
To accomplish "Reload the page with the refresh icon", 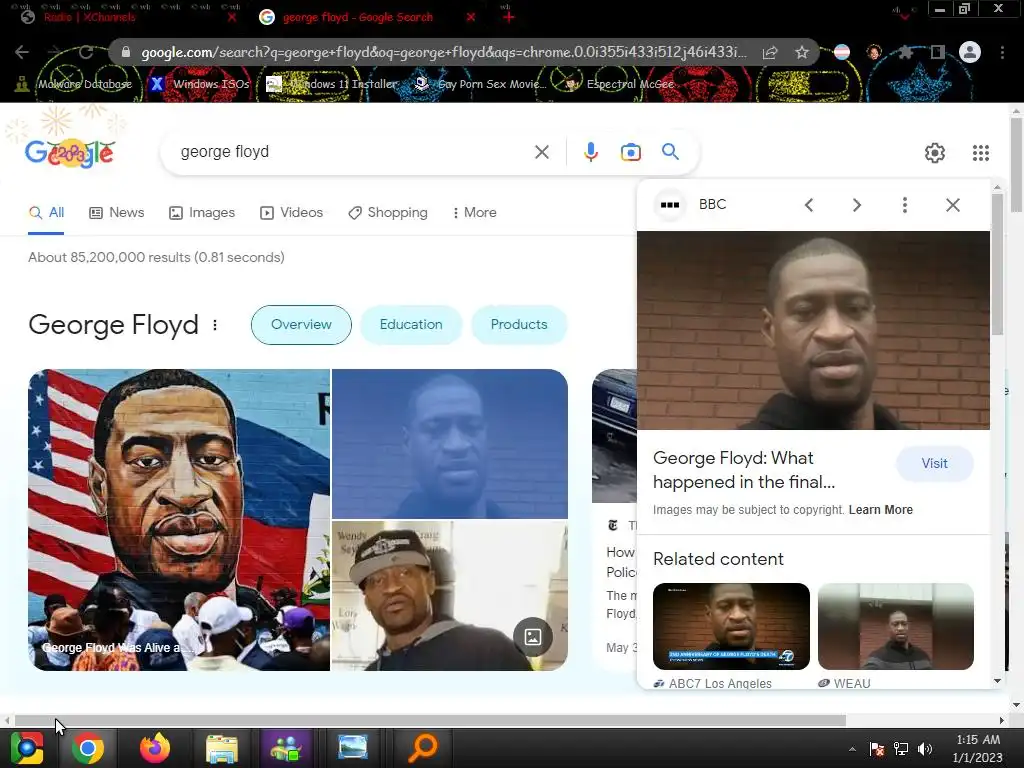I will pos(86,52).
